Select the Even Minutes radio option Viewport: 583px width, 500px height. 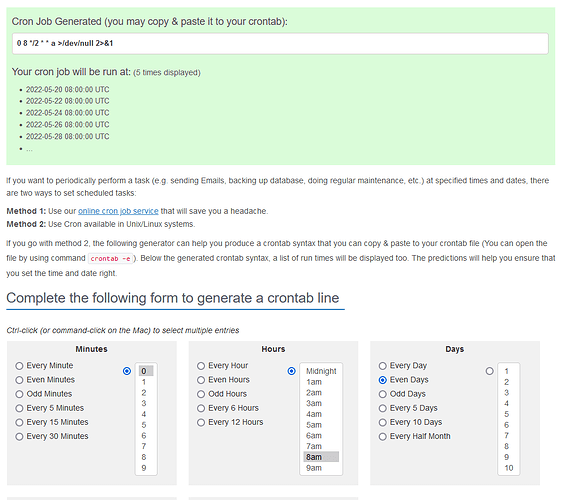(19, 380)
